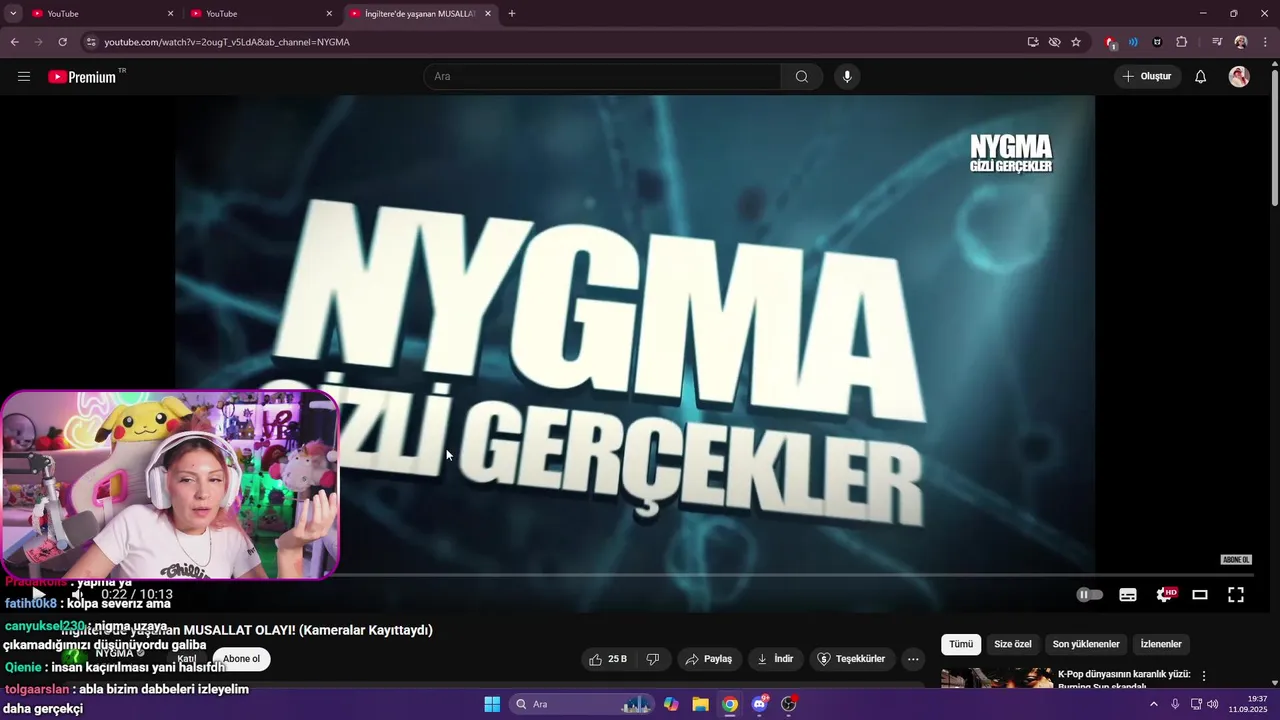Select the Tümü filter chip

[961, 644]
